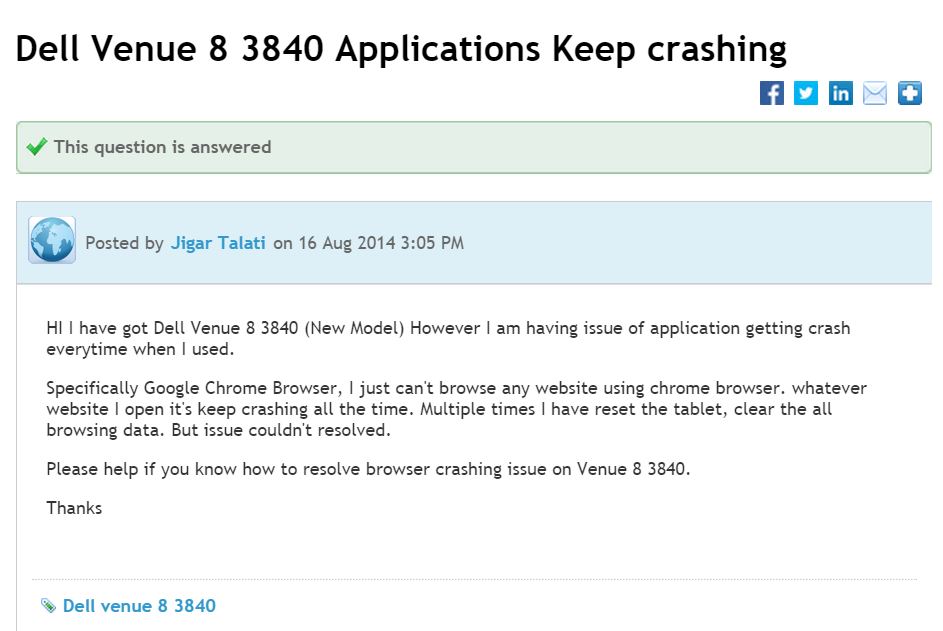This screenshot has height=631, width=943.
Task: Click the 'Posted by' label
Action: click(x=124, y=243)
